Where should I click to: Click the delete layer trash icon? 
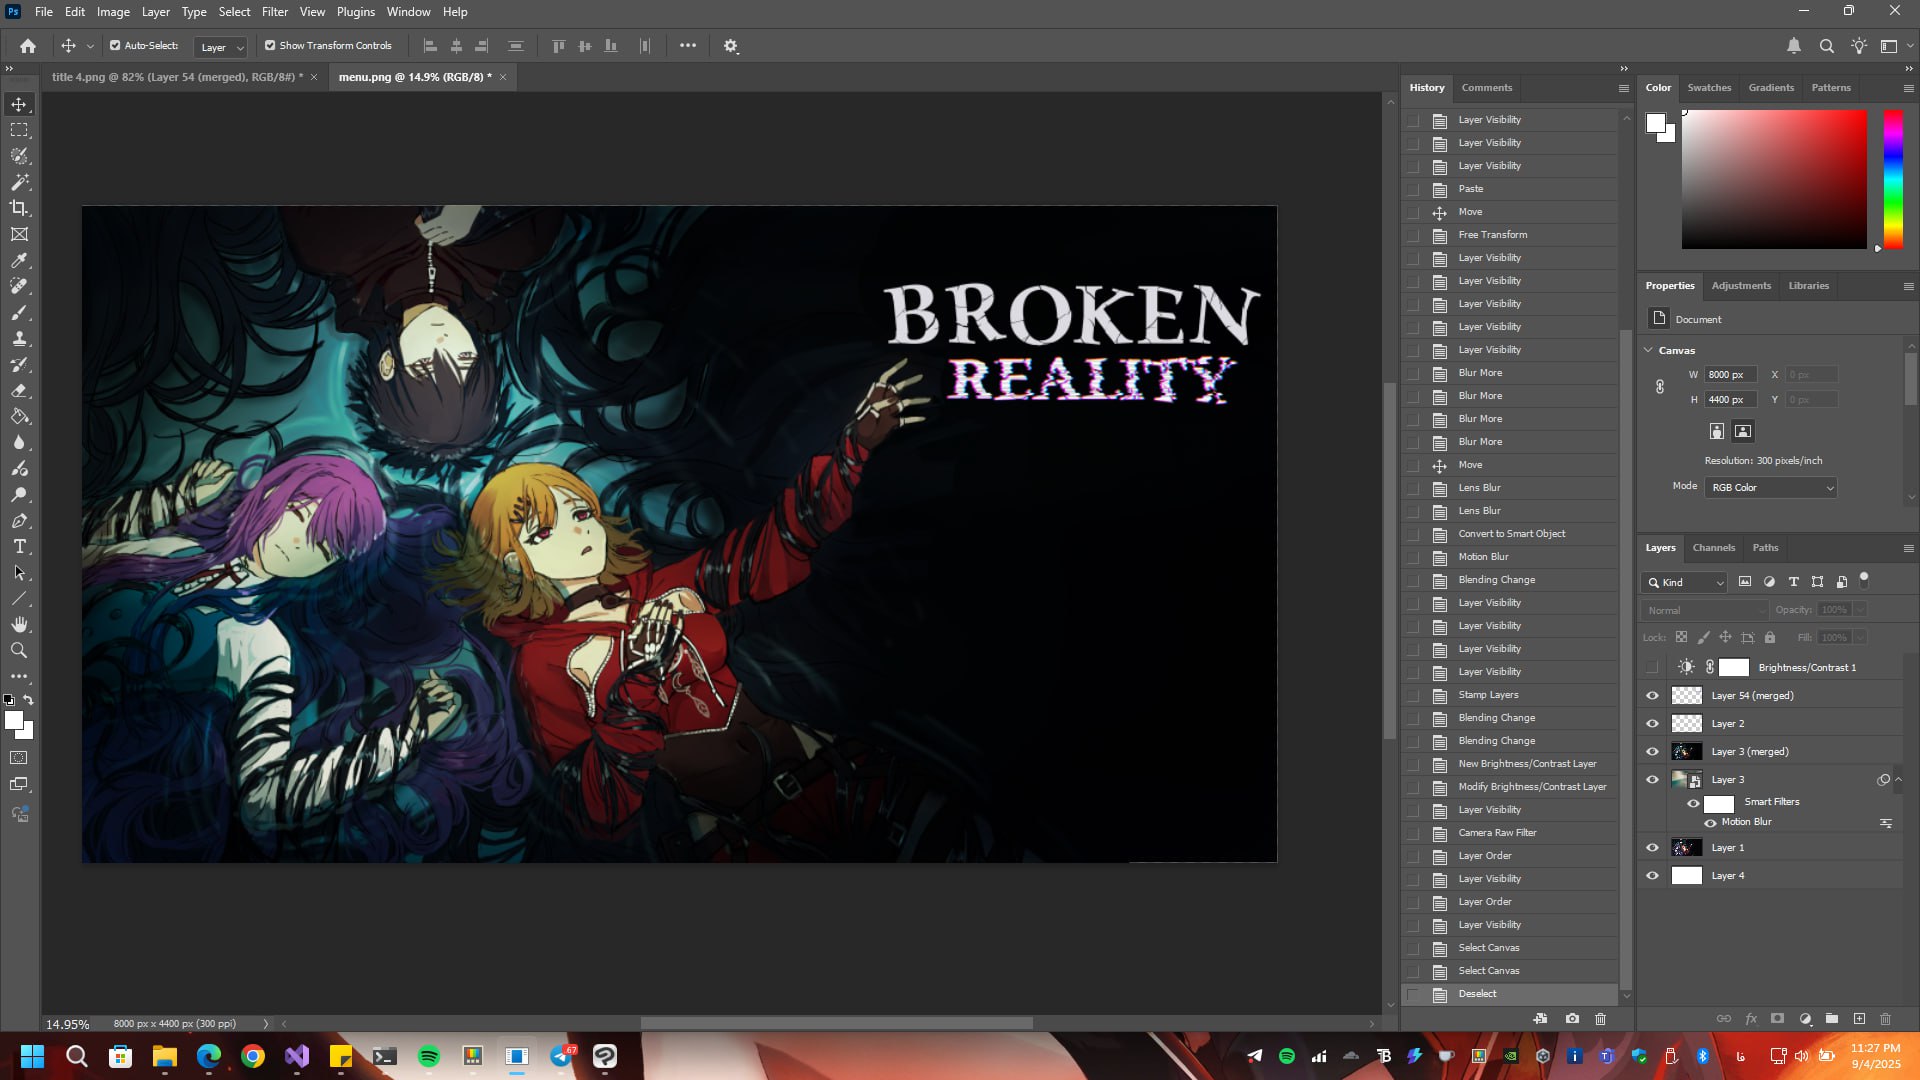1886,1019
